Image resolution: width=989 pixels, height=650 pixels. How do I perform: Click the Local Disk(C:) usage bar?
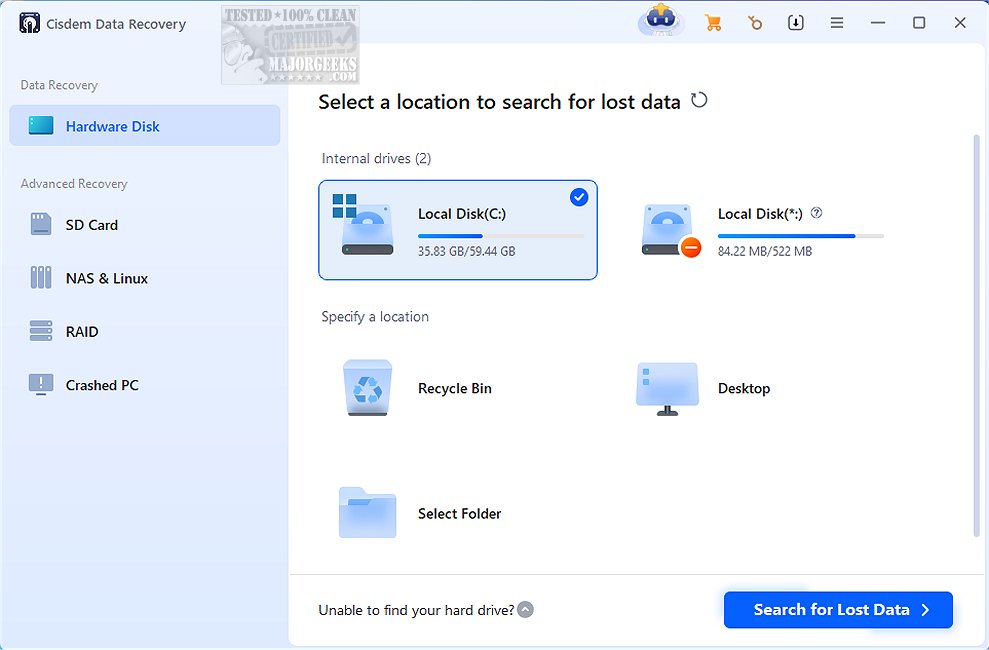(500, 236)
